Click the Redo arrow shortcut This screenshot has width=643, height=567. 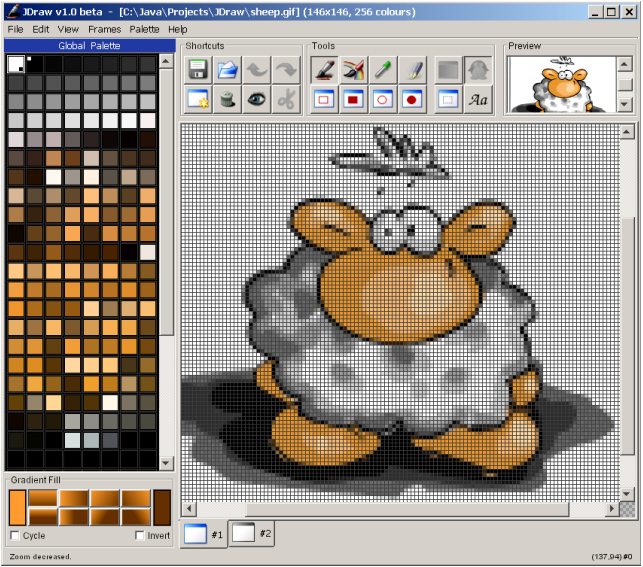point(286,70)
